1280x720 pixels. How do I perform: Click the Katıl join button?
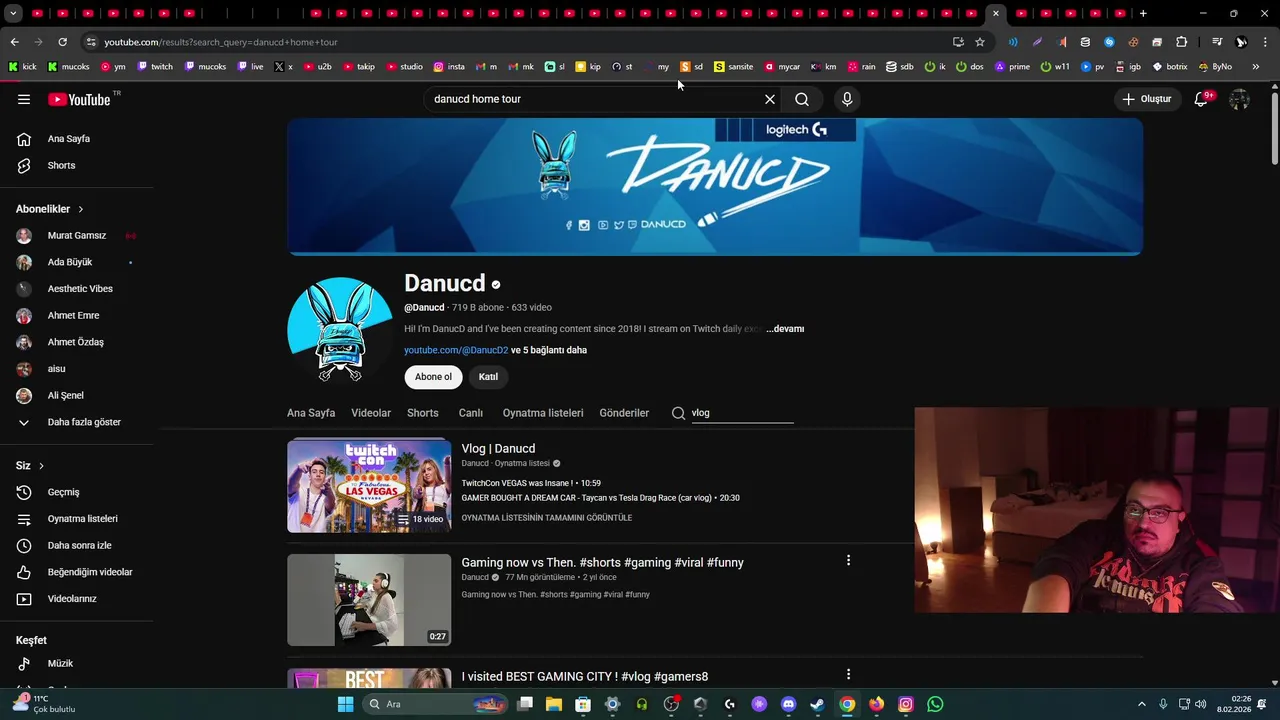488,377
